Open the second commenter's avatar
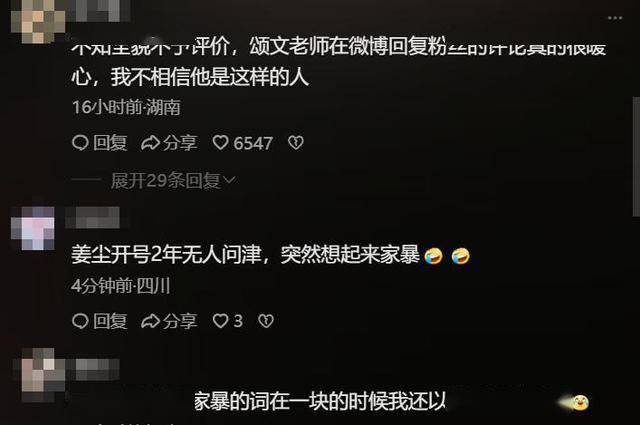Viewport: 640px width, 425px height. pos(33,228)
